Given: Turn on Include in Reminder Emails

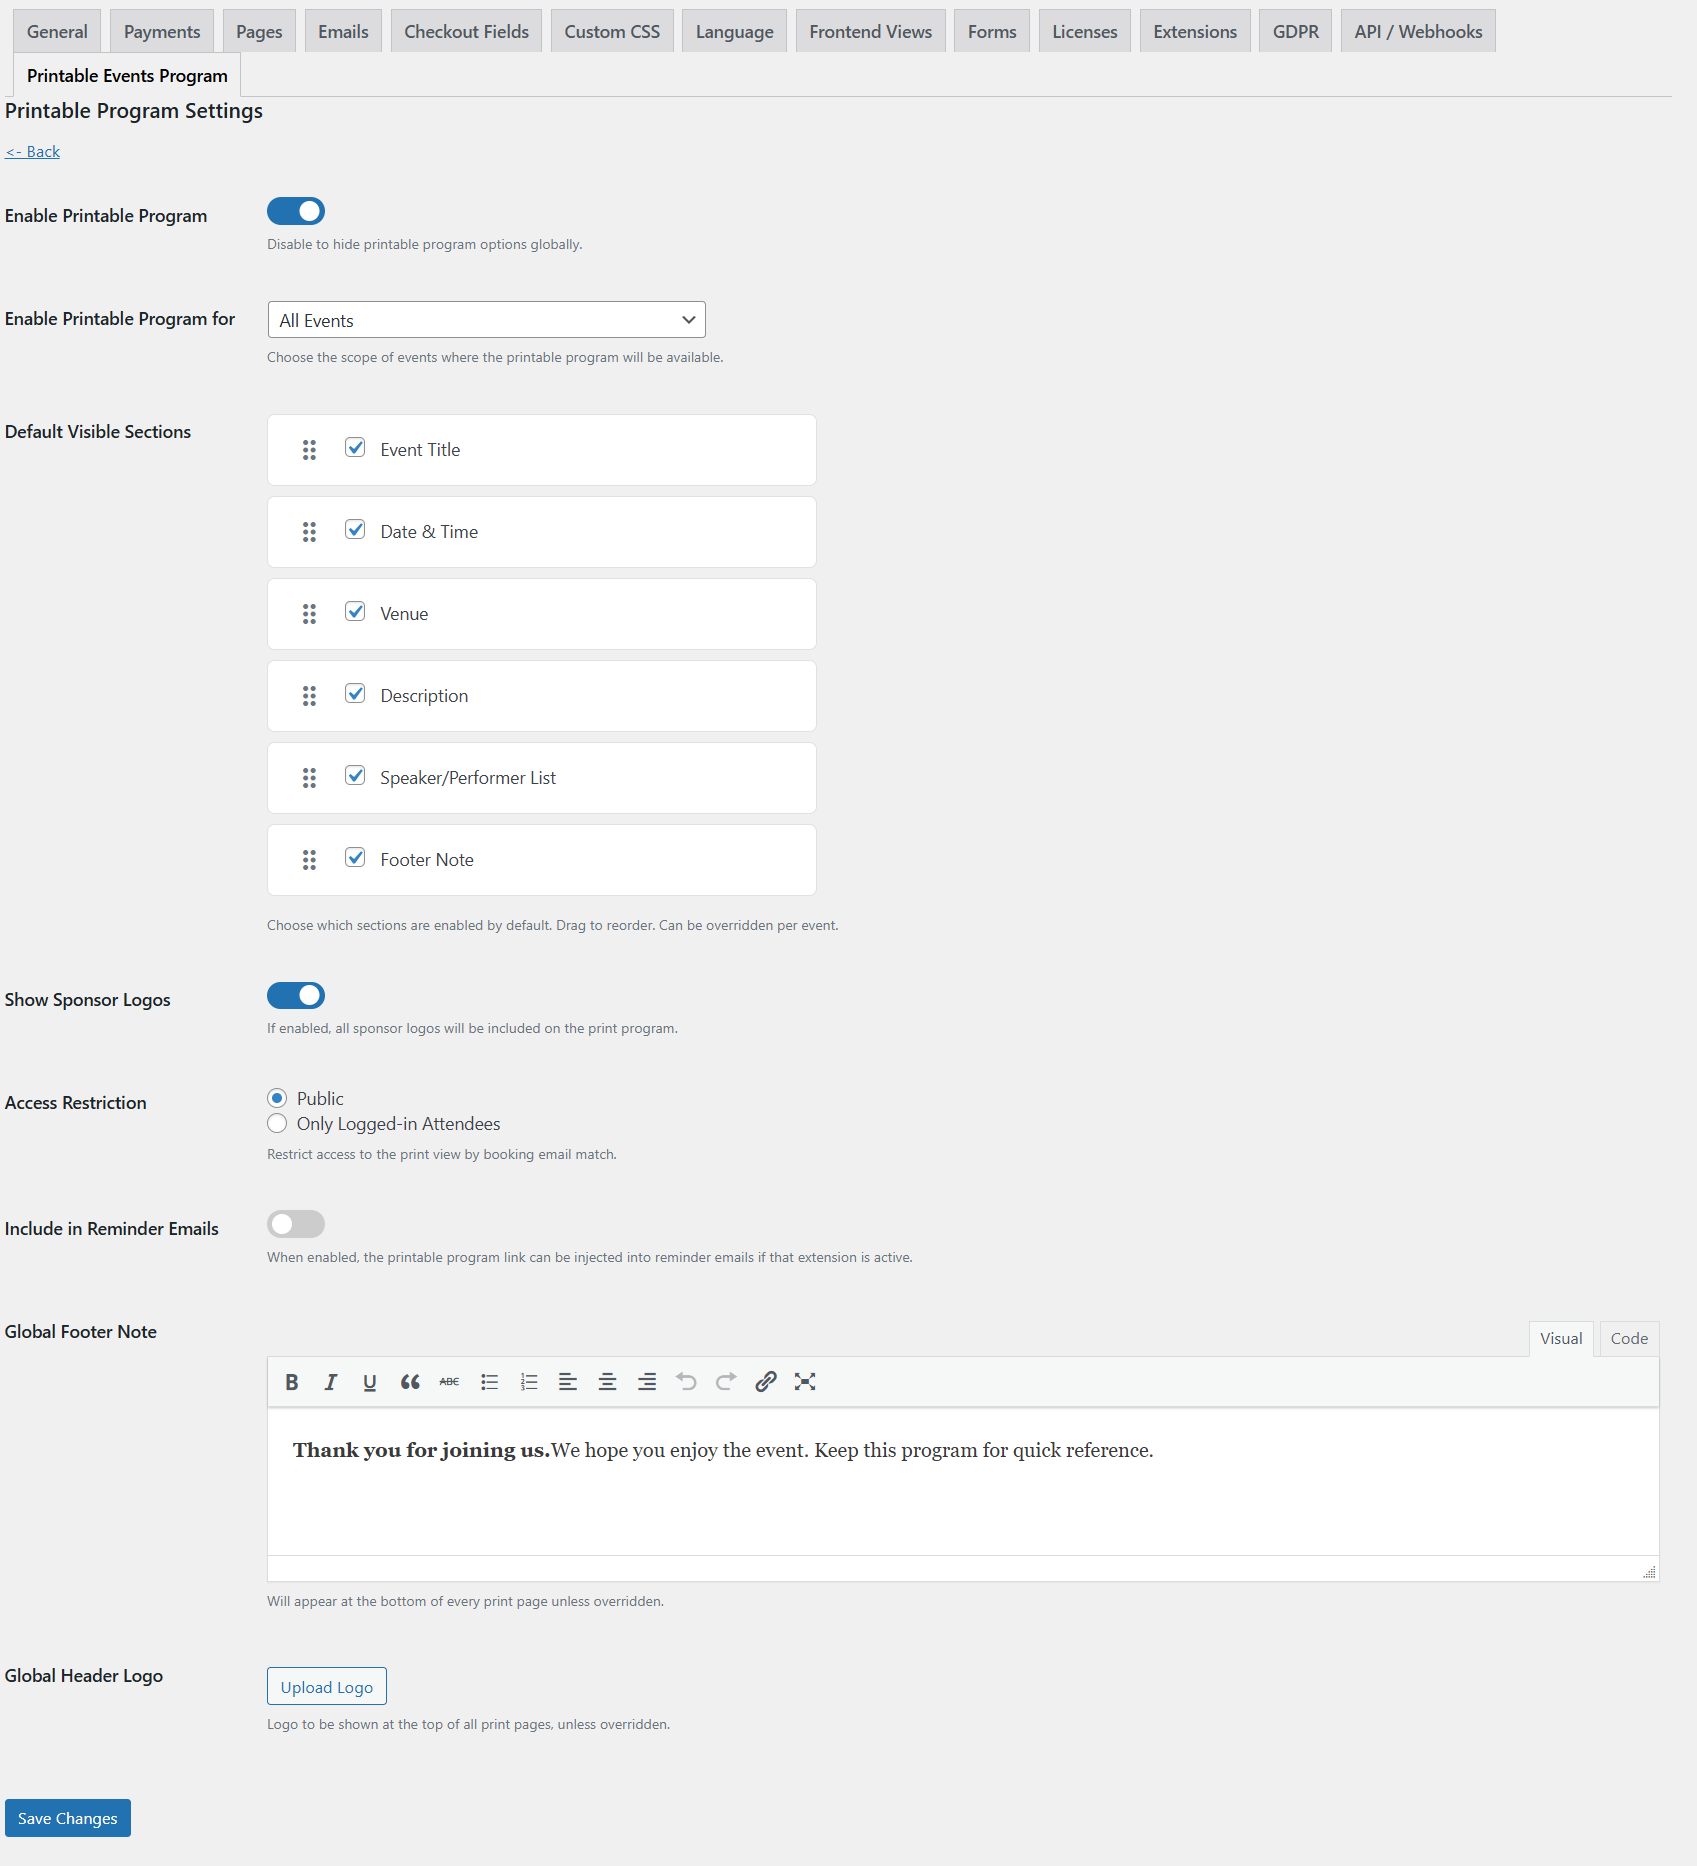Looking at the screenshot, I should (296, 1224).
